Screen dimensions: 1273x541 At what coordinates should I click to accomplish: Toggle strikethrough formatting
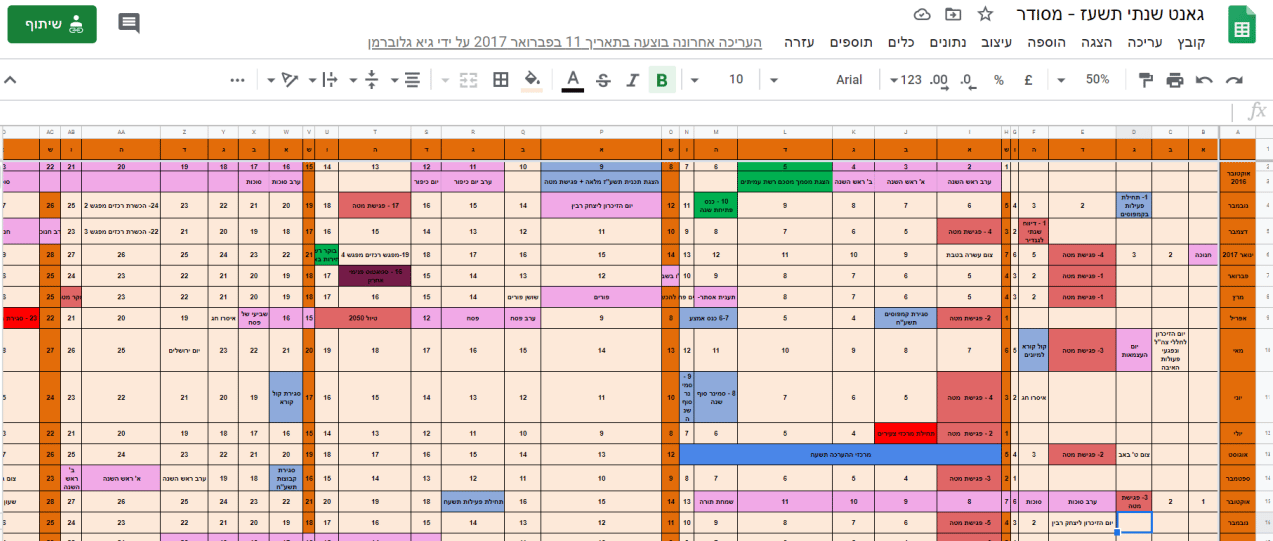click(x=602, y=80)
